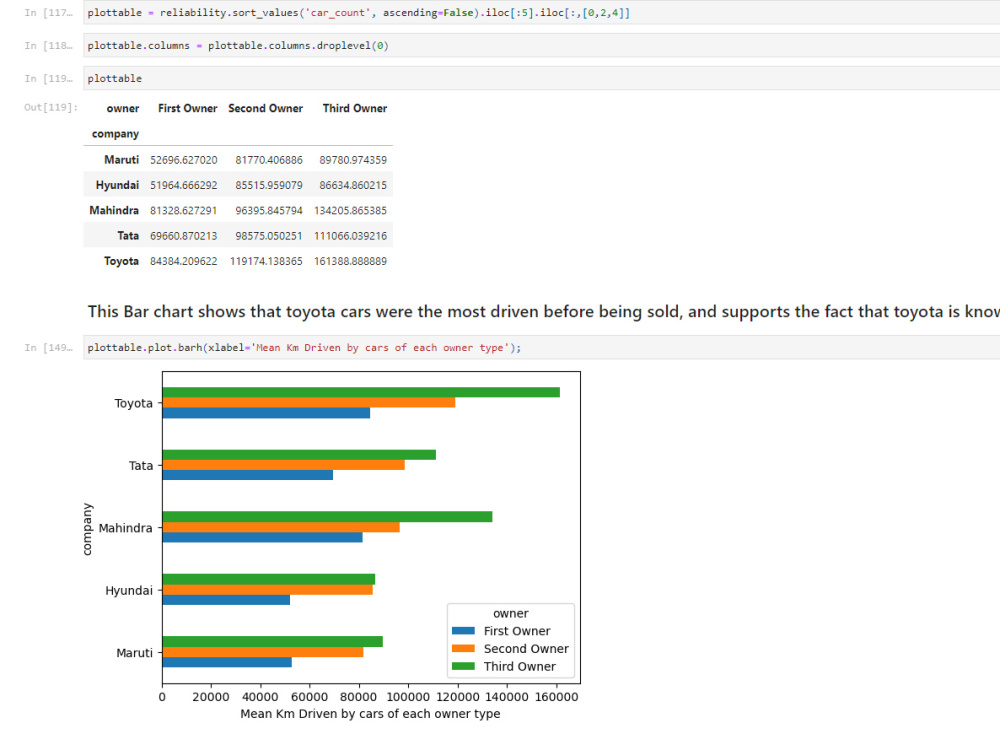Click the 'Second Owner' column header

[x=265, y=108]
